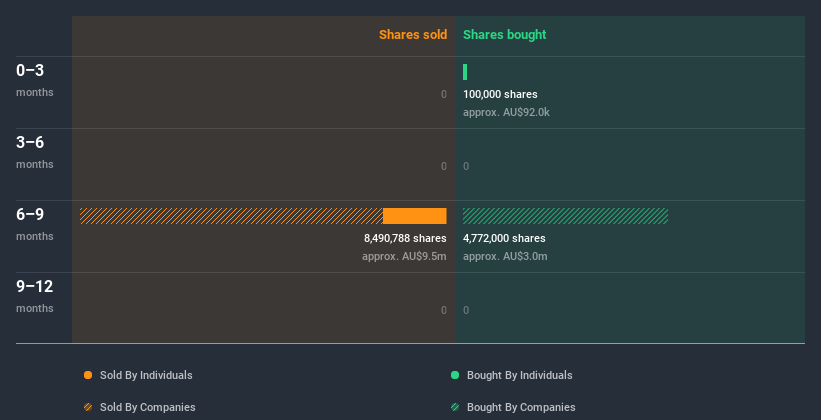The width and height of the screenshot is (821, 420).
Task: Click the 8,490,788 shares value
Action: click(x=405, y=238)
